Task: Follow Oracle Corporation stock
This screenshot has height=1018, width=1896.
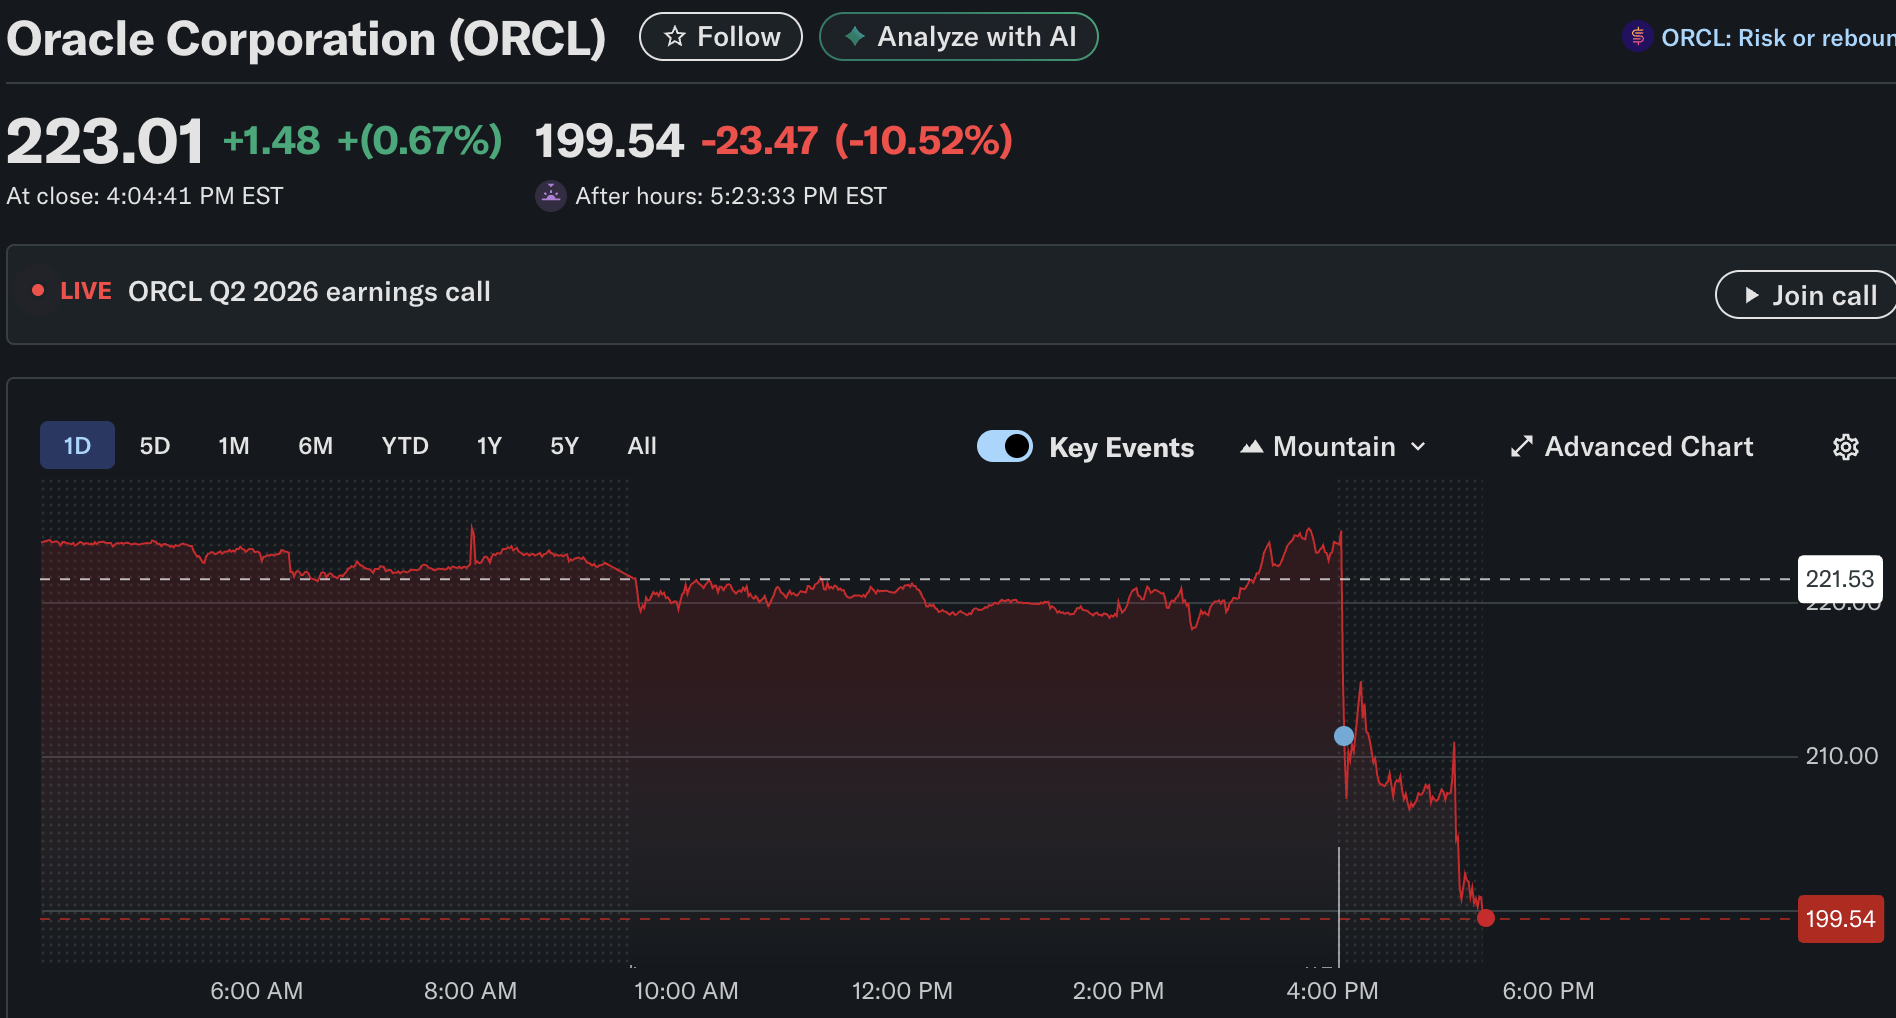Action: click(721, 37)
